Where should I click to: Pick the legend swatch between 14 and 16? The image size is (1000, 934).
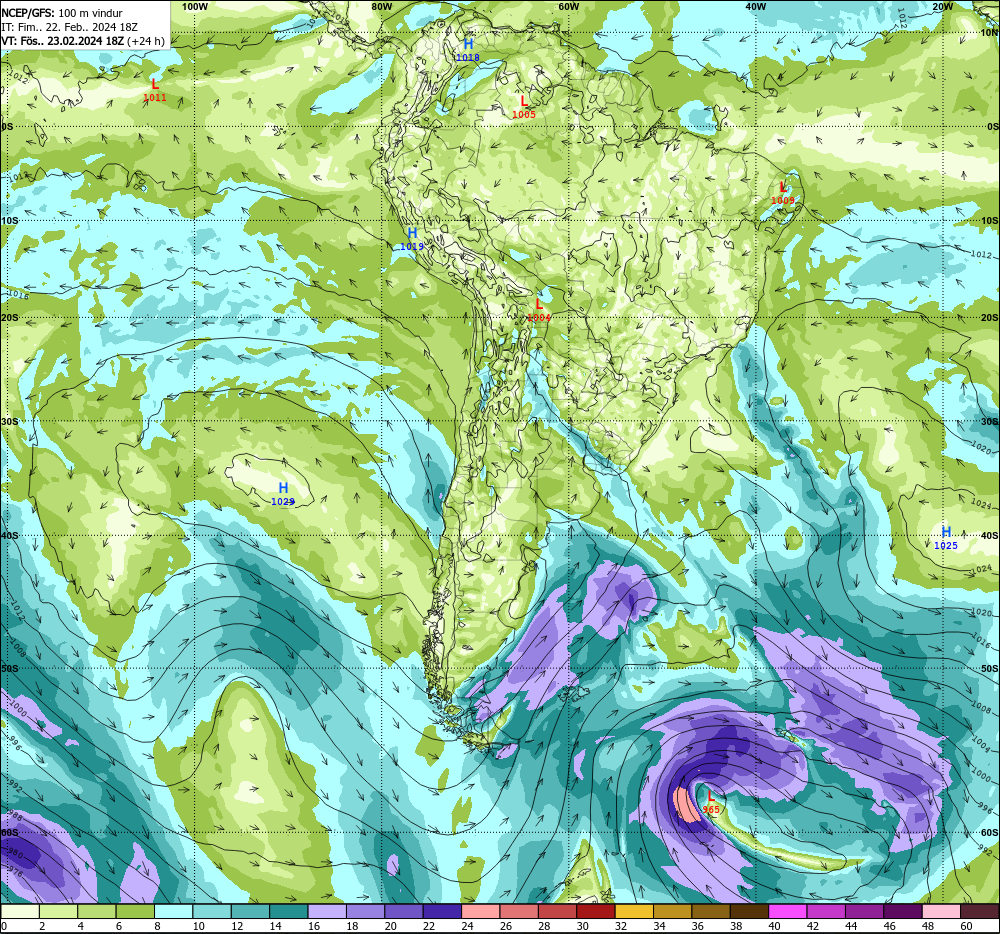tap(288, 912)
